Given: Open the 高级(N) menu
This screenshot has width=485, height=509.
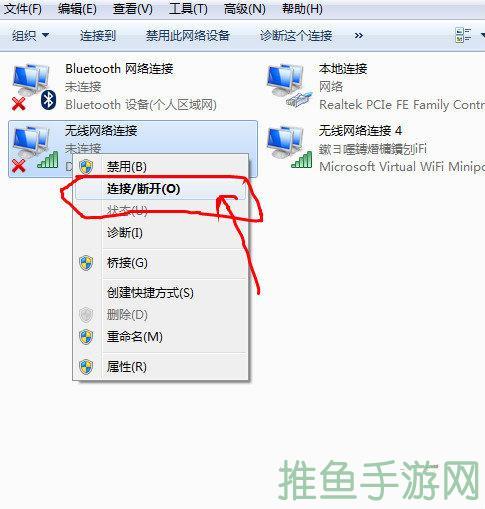Looking at the screenshot, I should [x=245, y=9].
